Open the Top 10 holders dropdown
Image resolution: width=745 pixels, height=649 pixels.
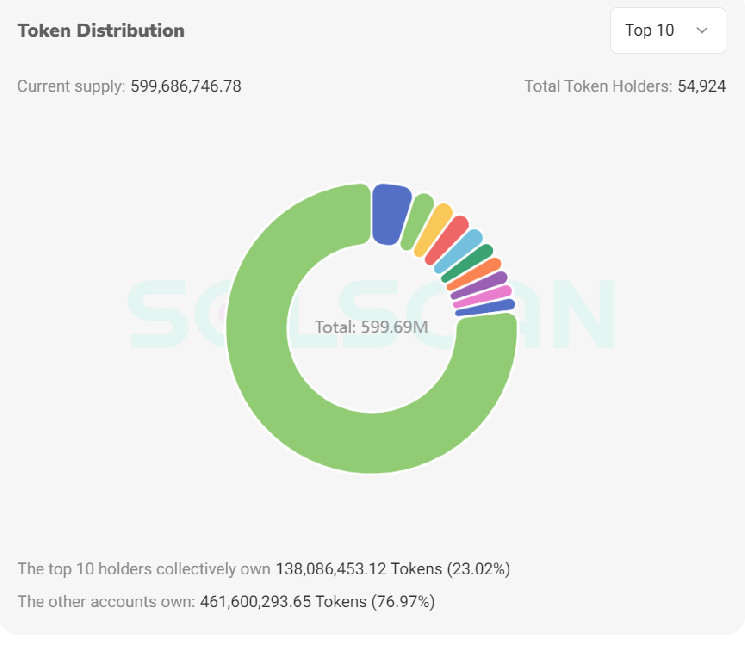point(667,30)
